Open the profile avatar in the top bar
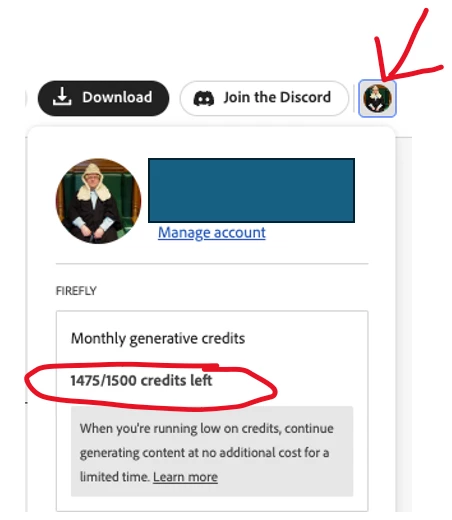The height and width of the screenshot is (520, 452). (377, 98)
